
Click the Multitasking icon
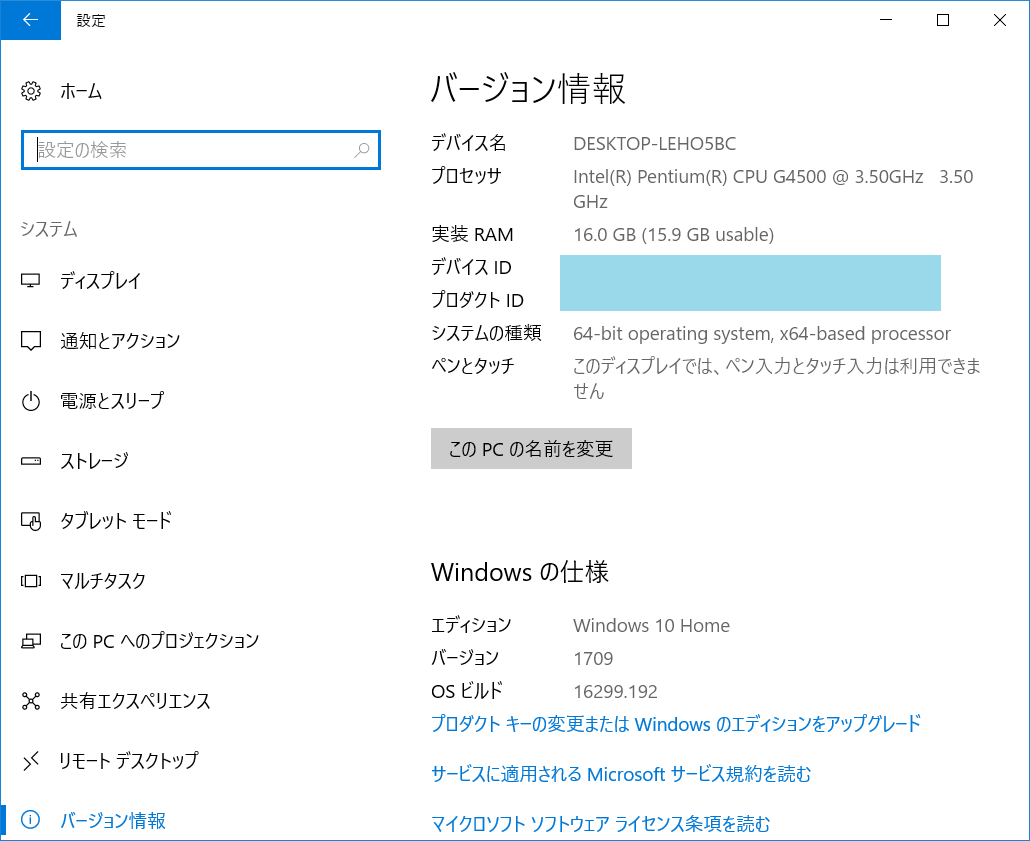pyautogui.click(x=31, y=581)
